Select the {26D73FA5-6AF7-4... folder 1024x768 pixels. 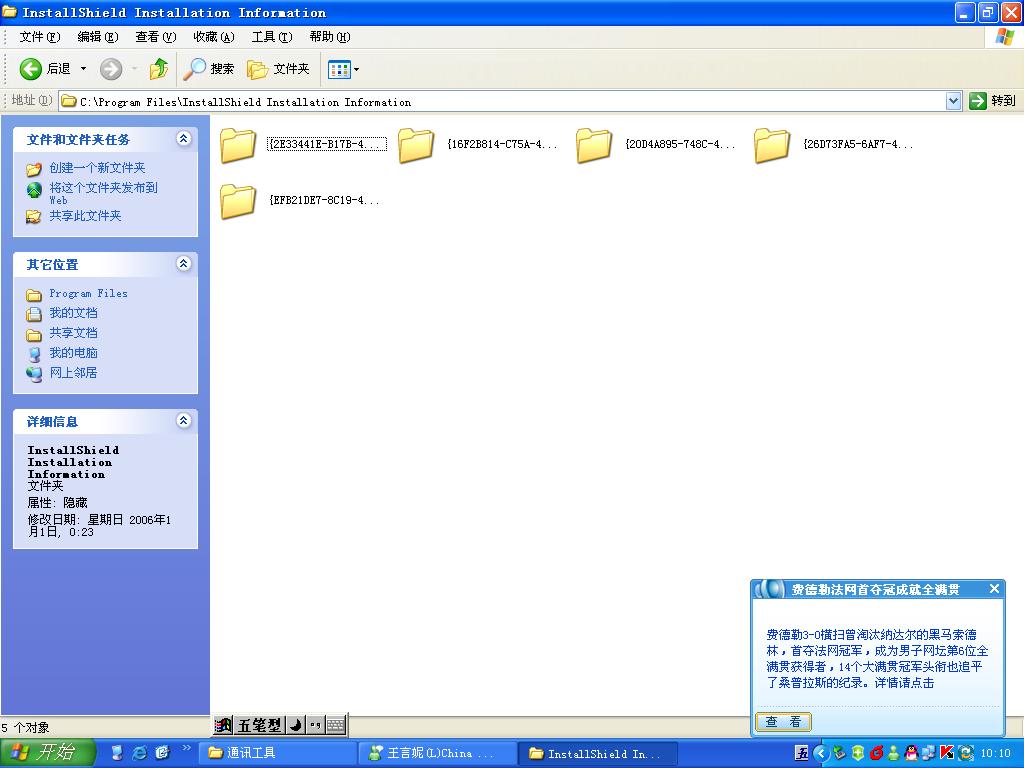(833, 144)
